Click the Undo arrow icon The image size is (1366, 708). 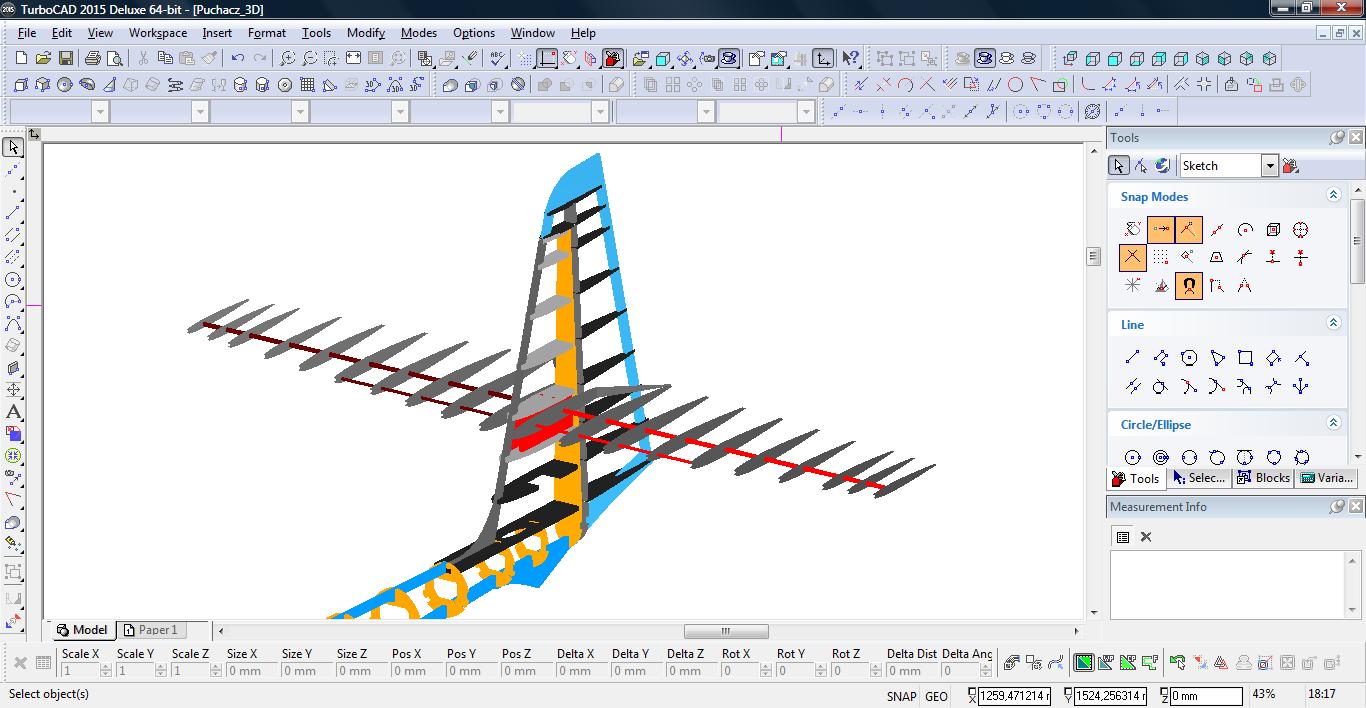pyautogui.click(x=238, y=59)
